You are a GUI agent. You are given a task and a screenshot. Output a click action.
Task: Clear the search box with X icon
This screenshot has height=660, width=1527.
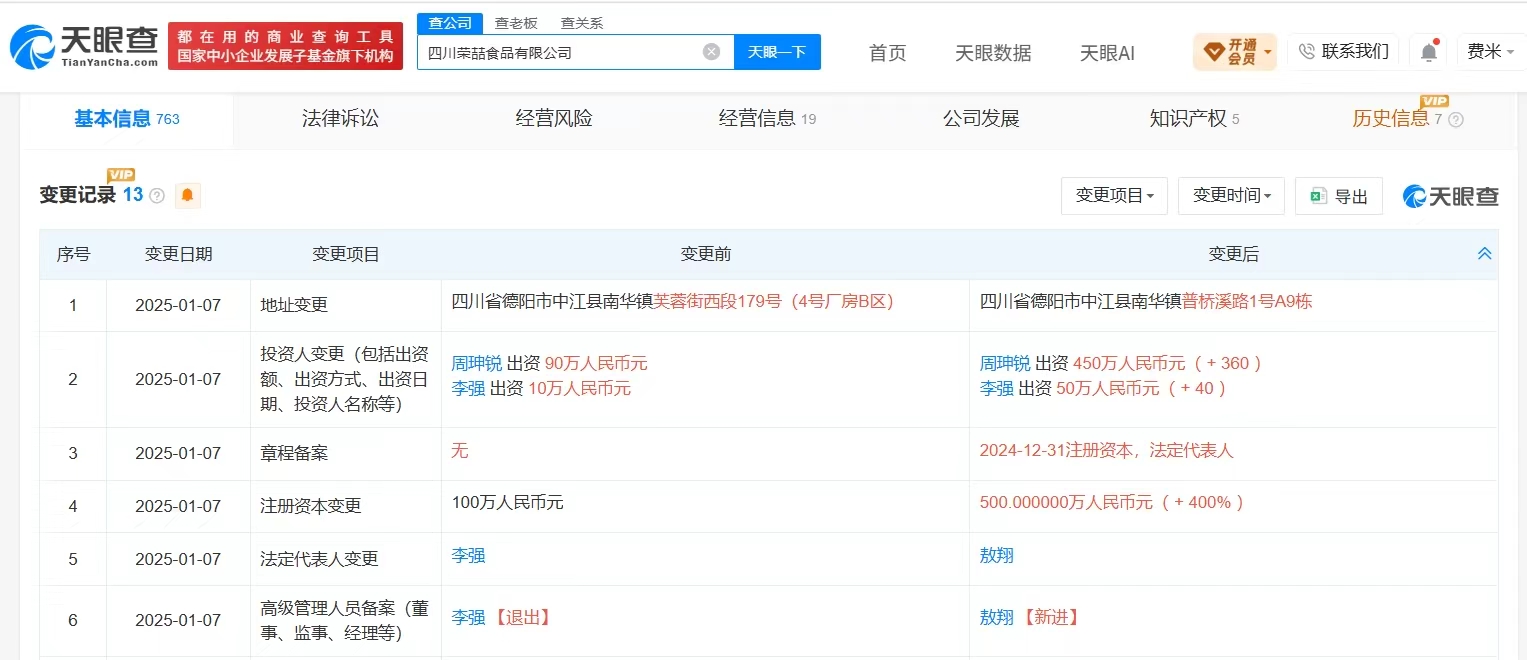[x=711, y=52]
